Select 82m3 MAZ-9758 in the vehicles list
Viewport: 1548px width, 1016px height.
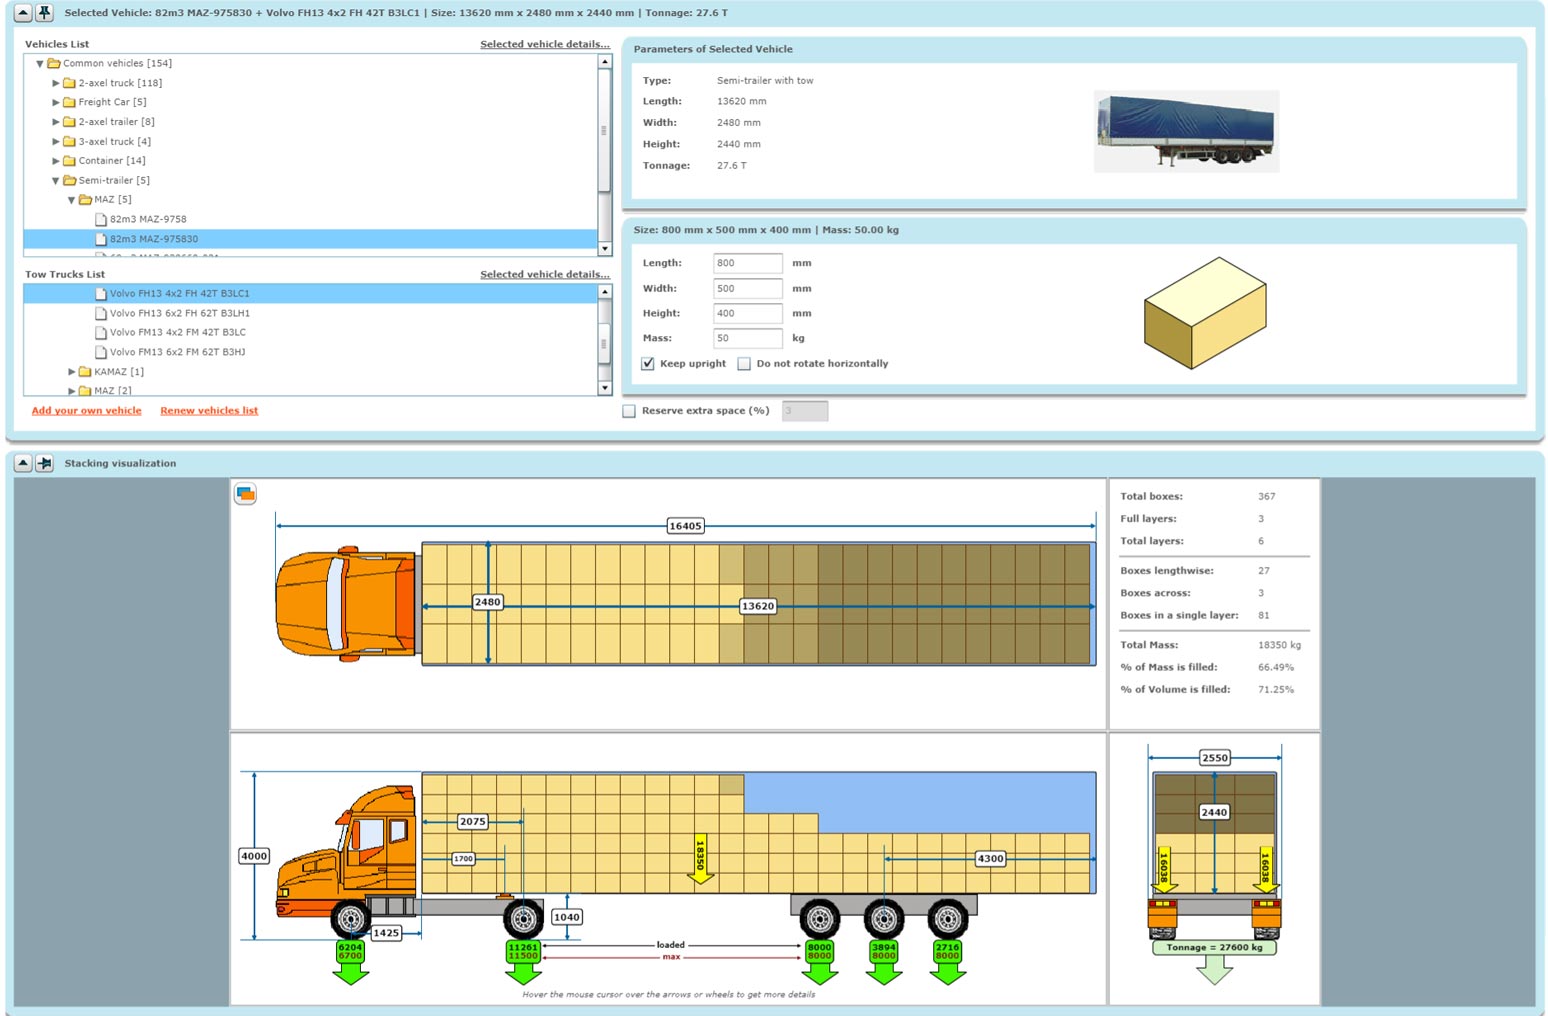click(x=147, y=219)
